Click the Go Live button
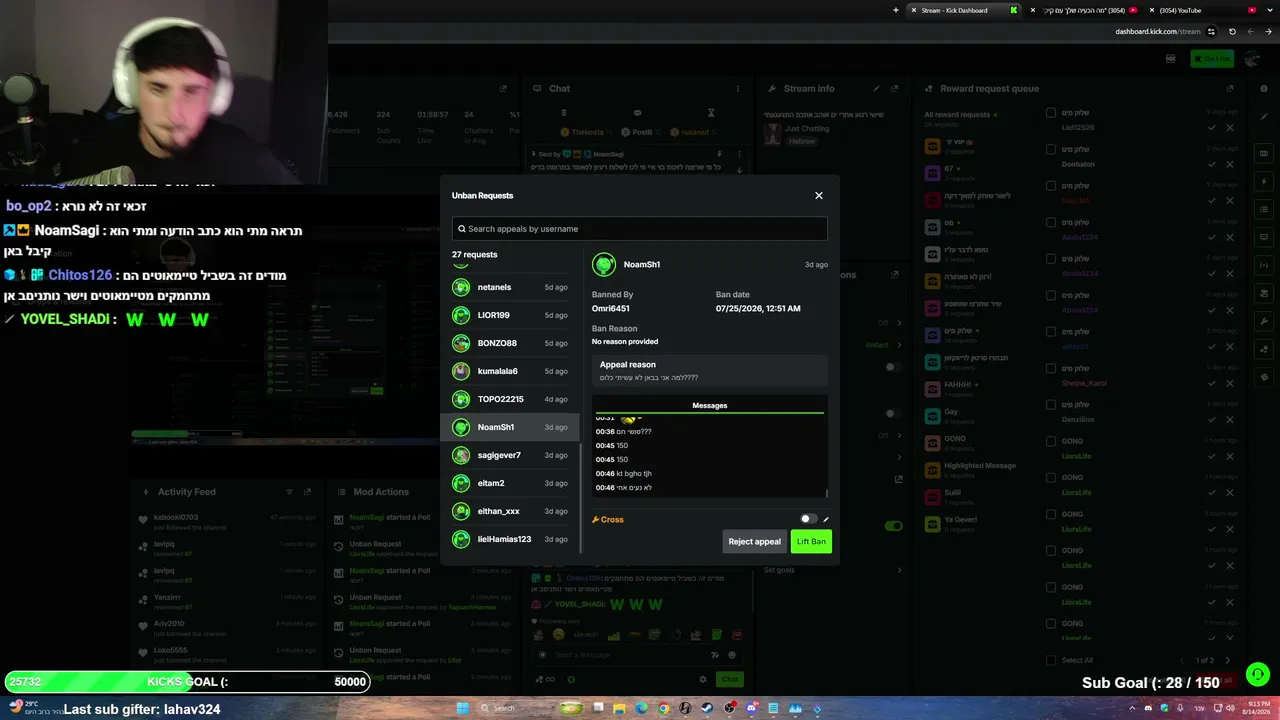 [1212, 59]
